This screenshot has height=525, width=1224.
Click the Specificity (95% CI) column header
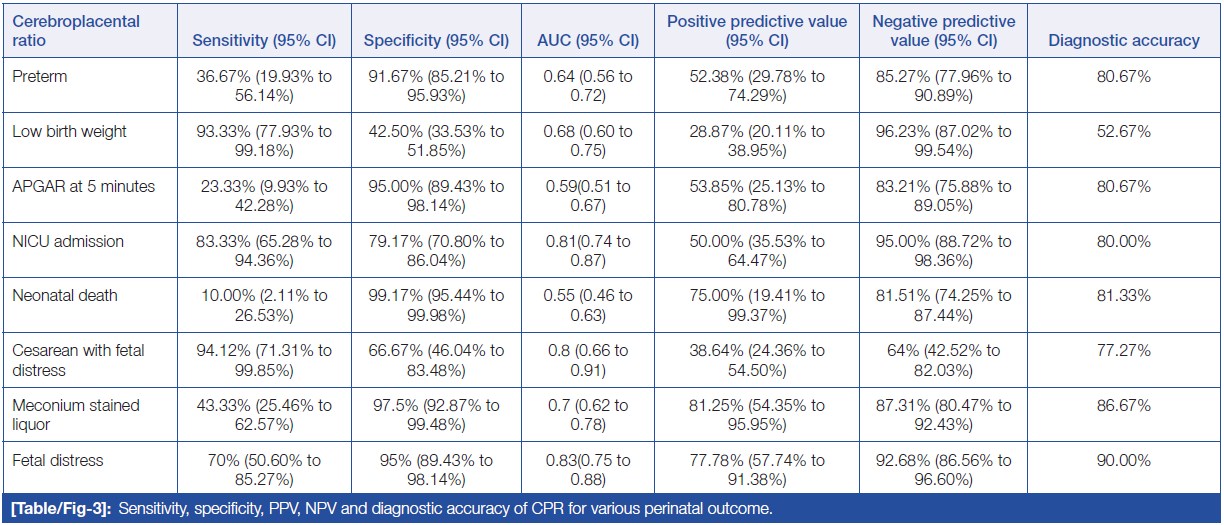tap(436, 41)
